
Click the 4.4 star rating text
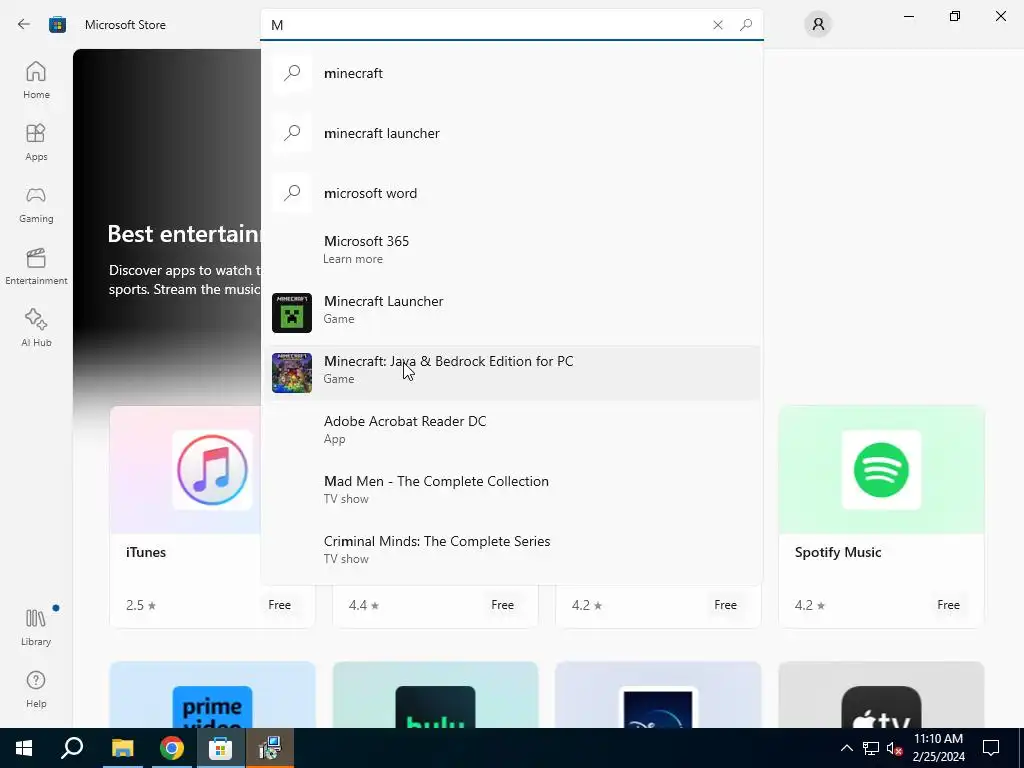[x=364, y=605]
